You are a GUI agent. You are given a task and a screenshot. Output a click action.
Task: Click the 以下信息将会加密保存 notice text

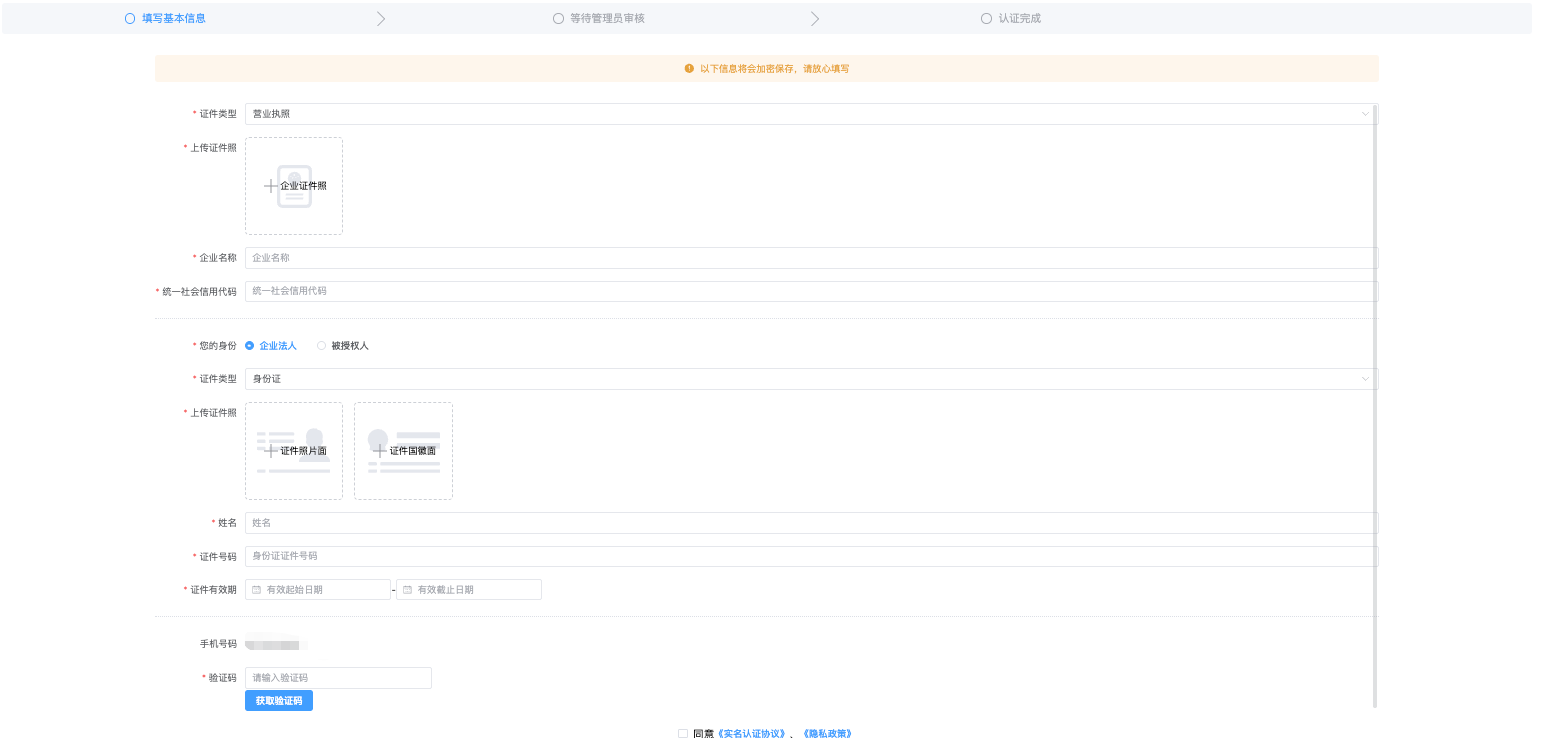click(x=774, y=69)
